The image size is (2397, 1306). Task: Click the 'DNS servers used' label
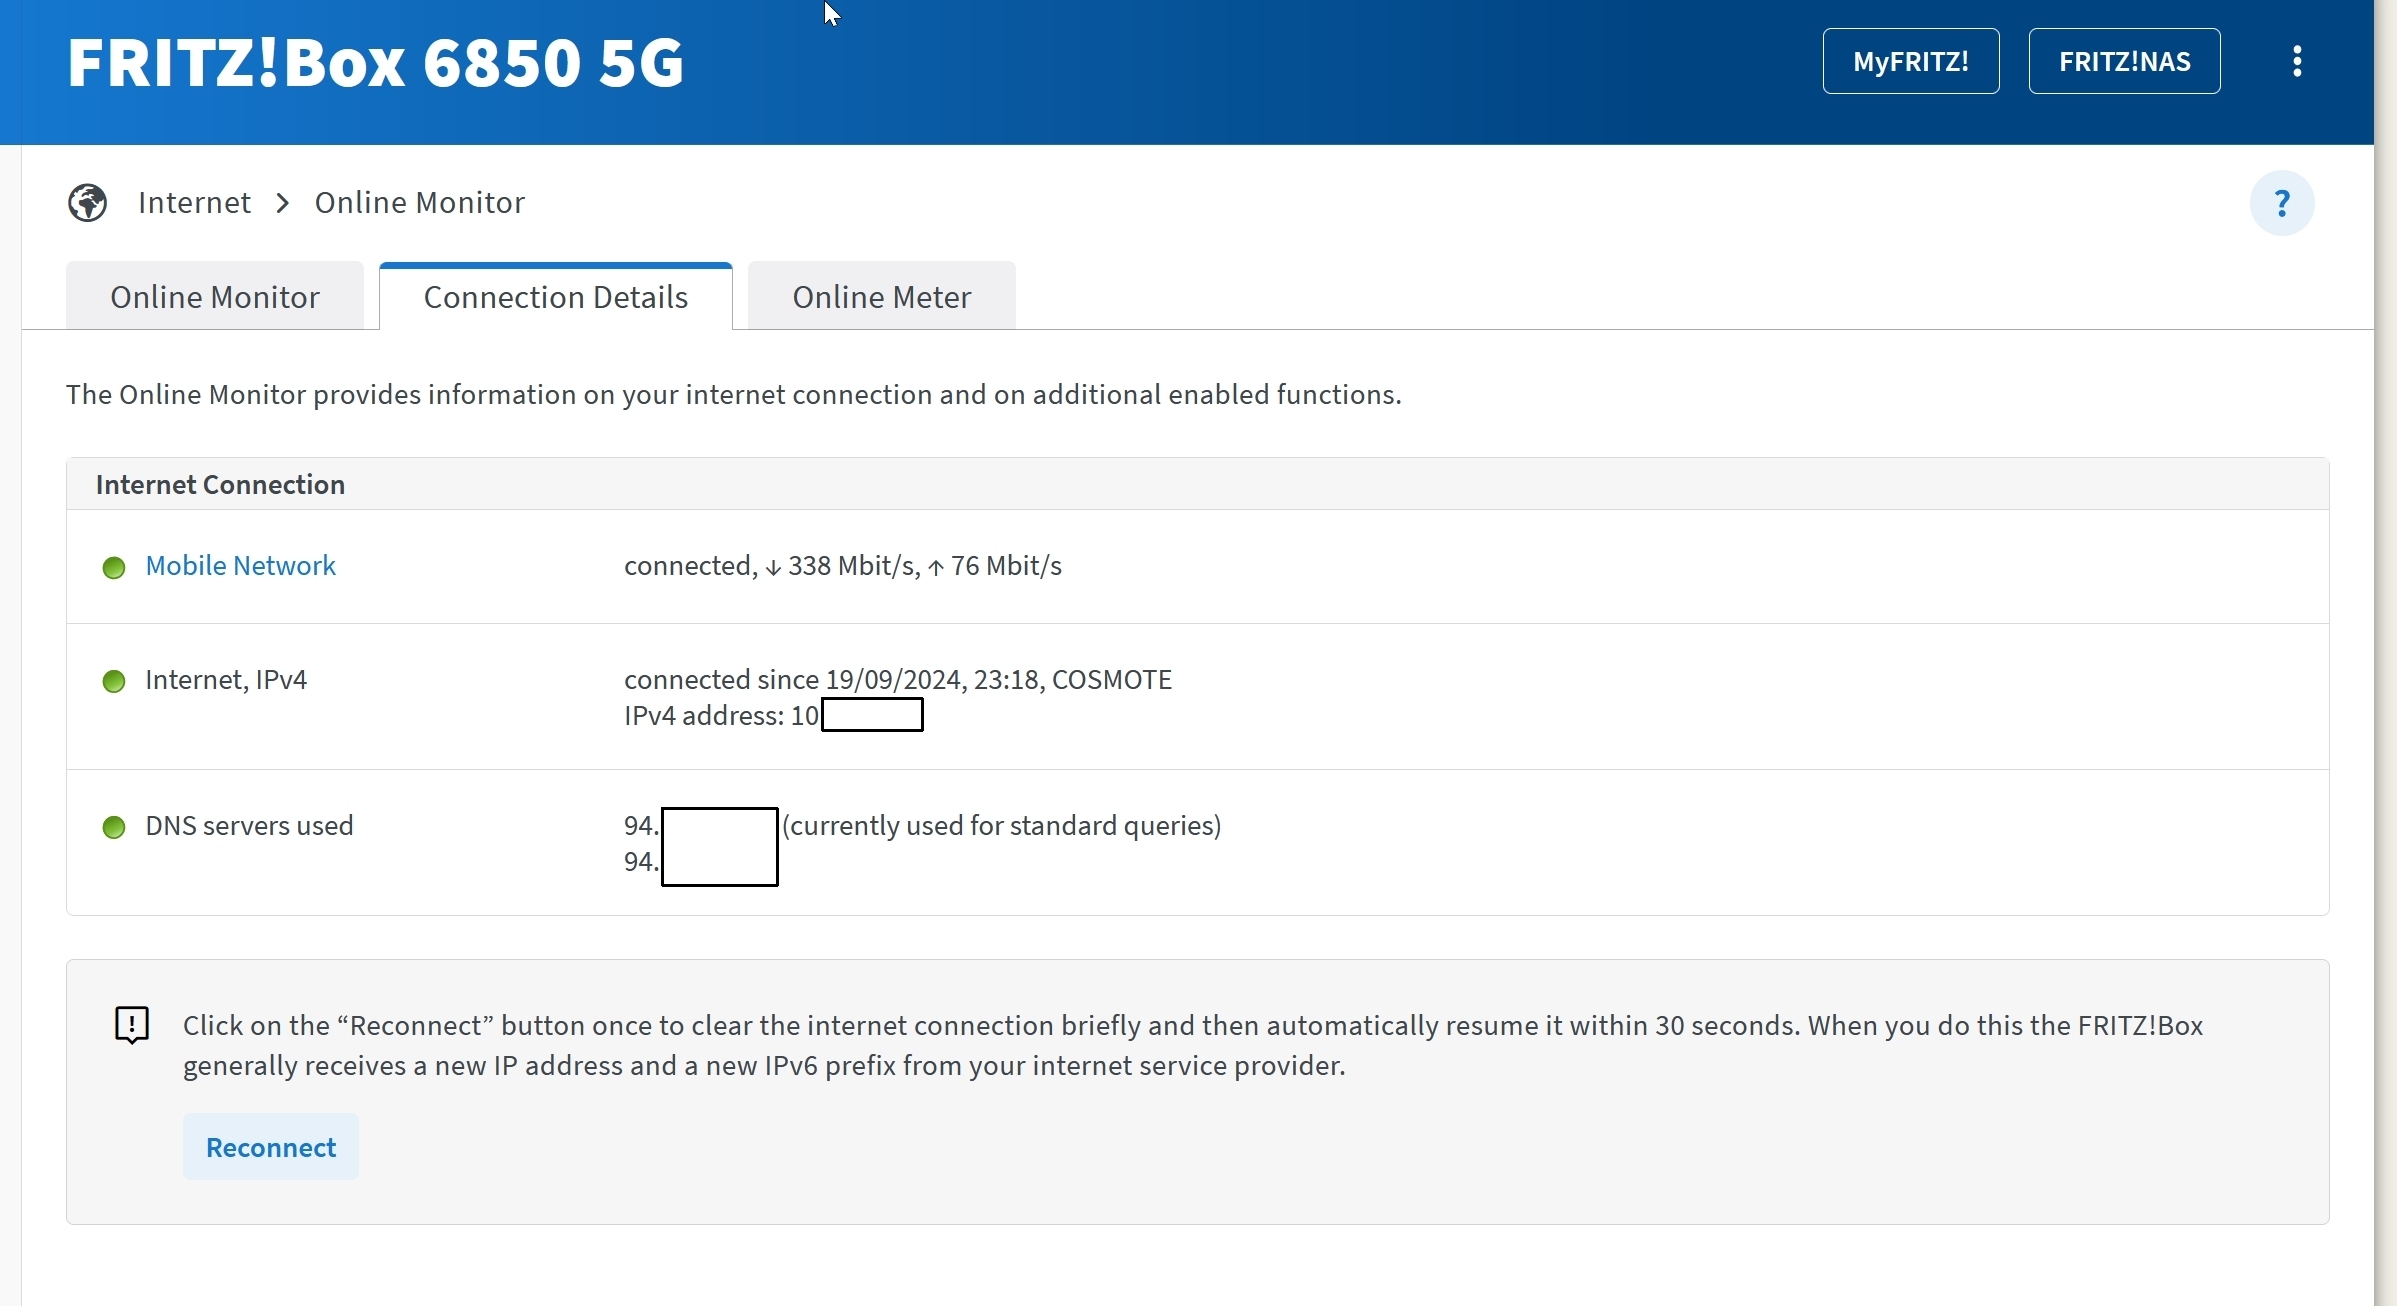pos(250,826)
